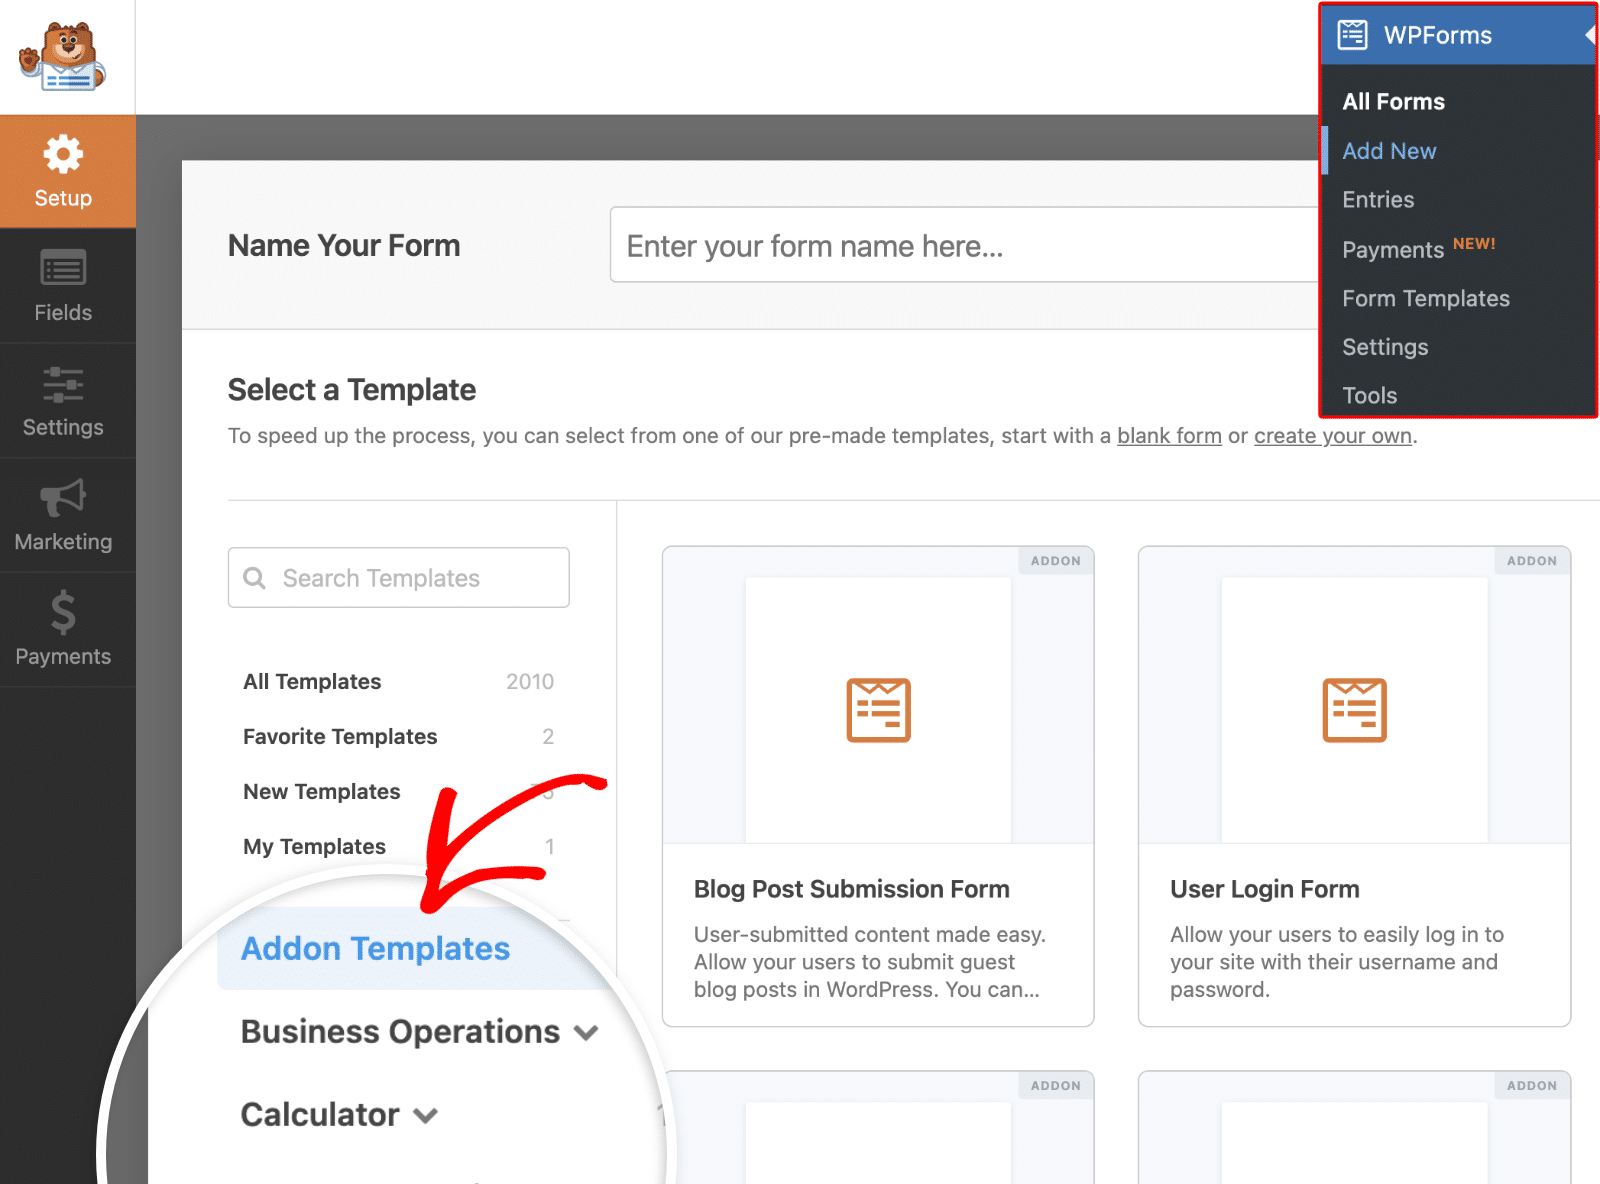This screenshot has width=1600, height=1184.
Task: Select the My Templates category
Action: pos(314,846)
